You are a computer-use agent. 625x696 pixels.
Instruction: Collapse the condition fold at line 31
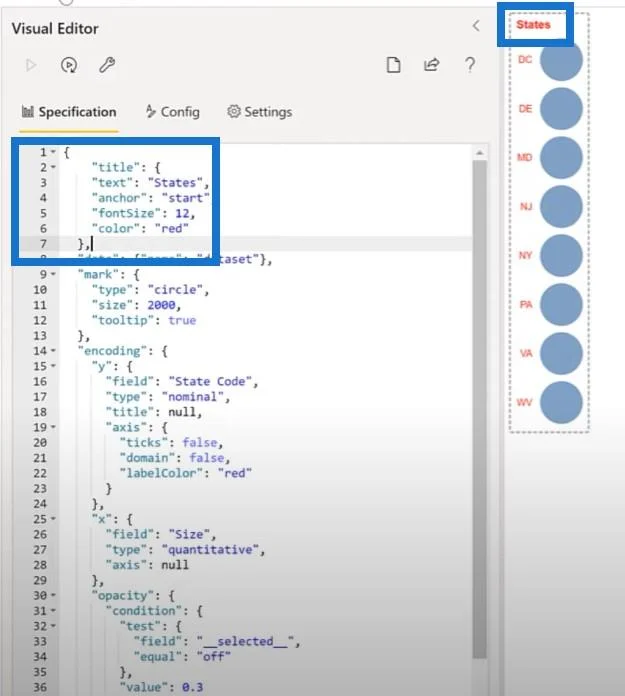(x=53, y=611)
